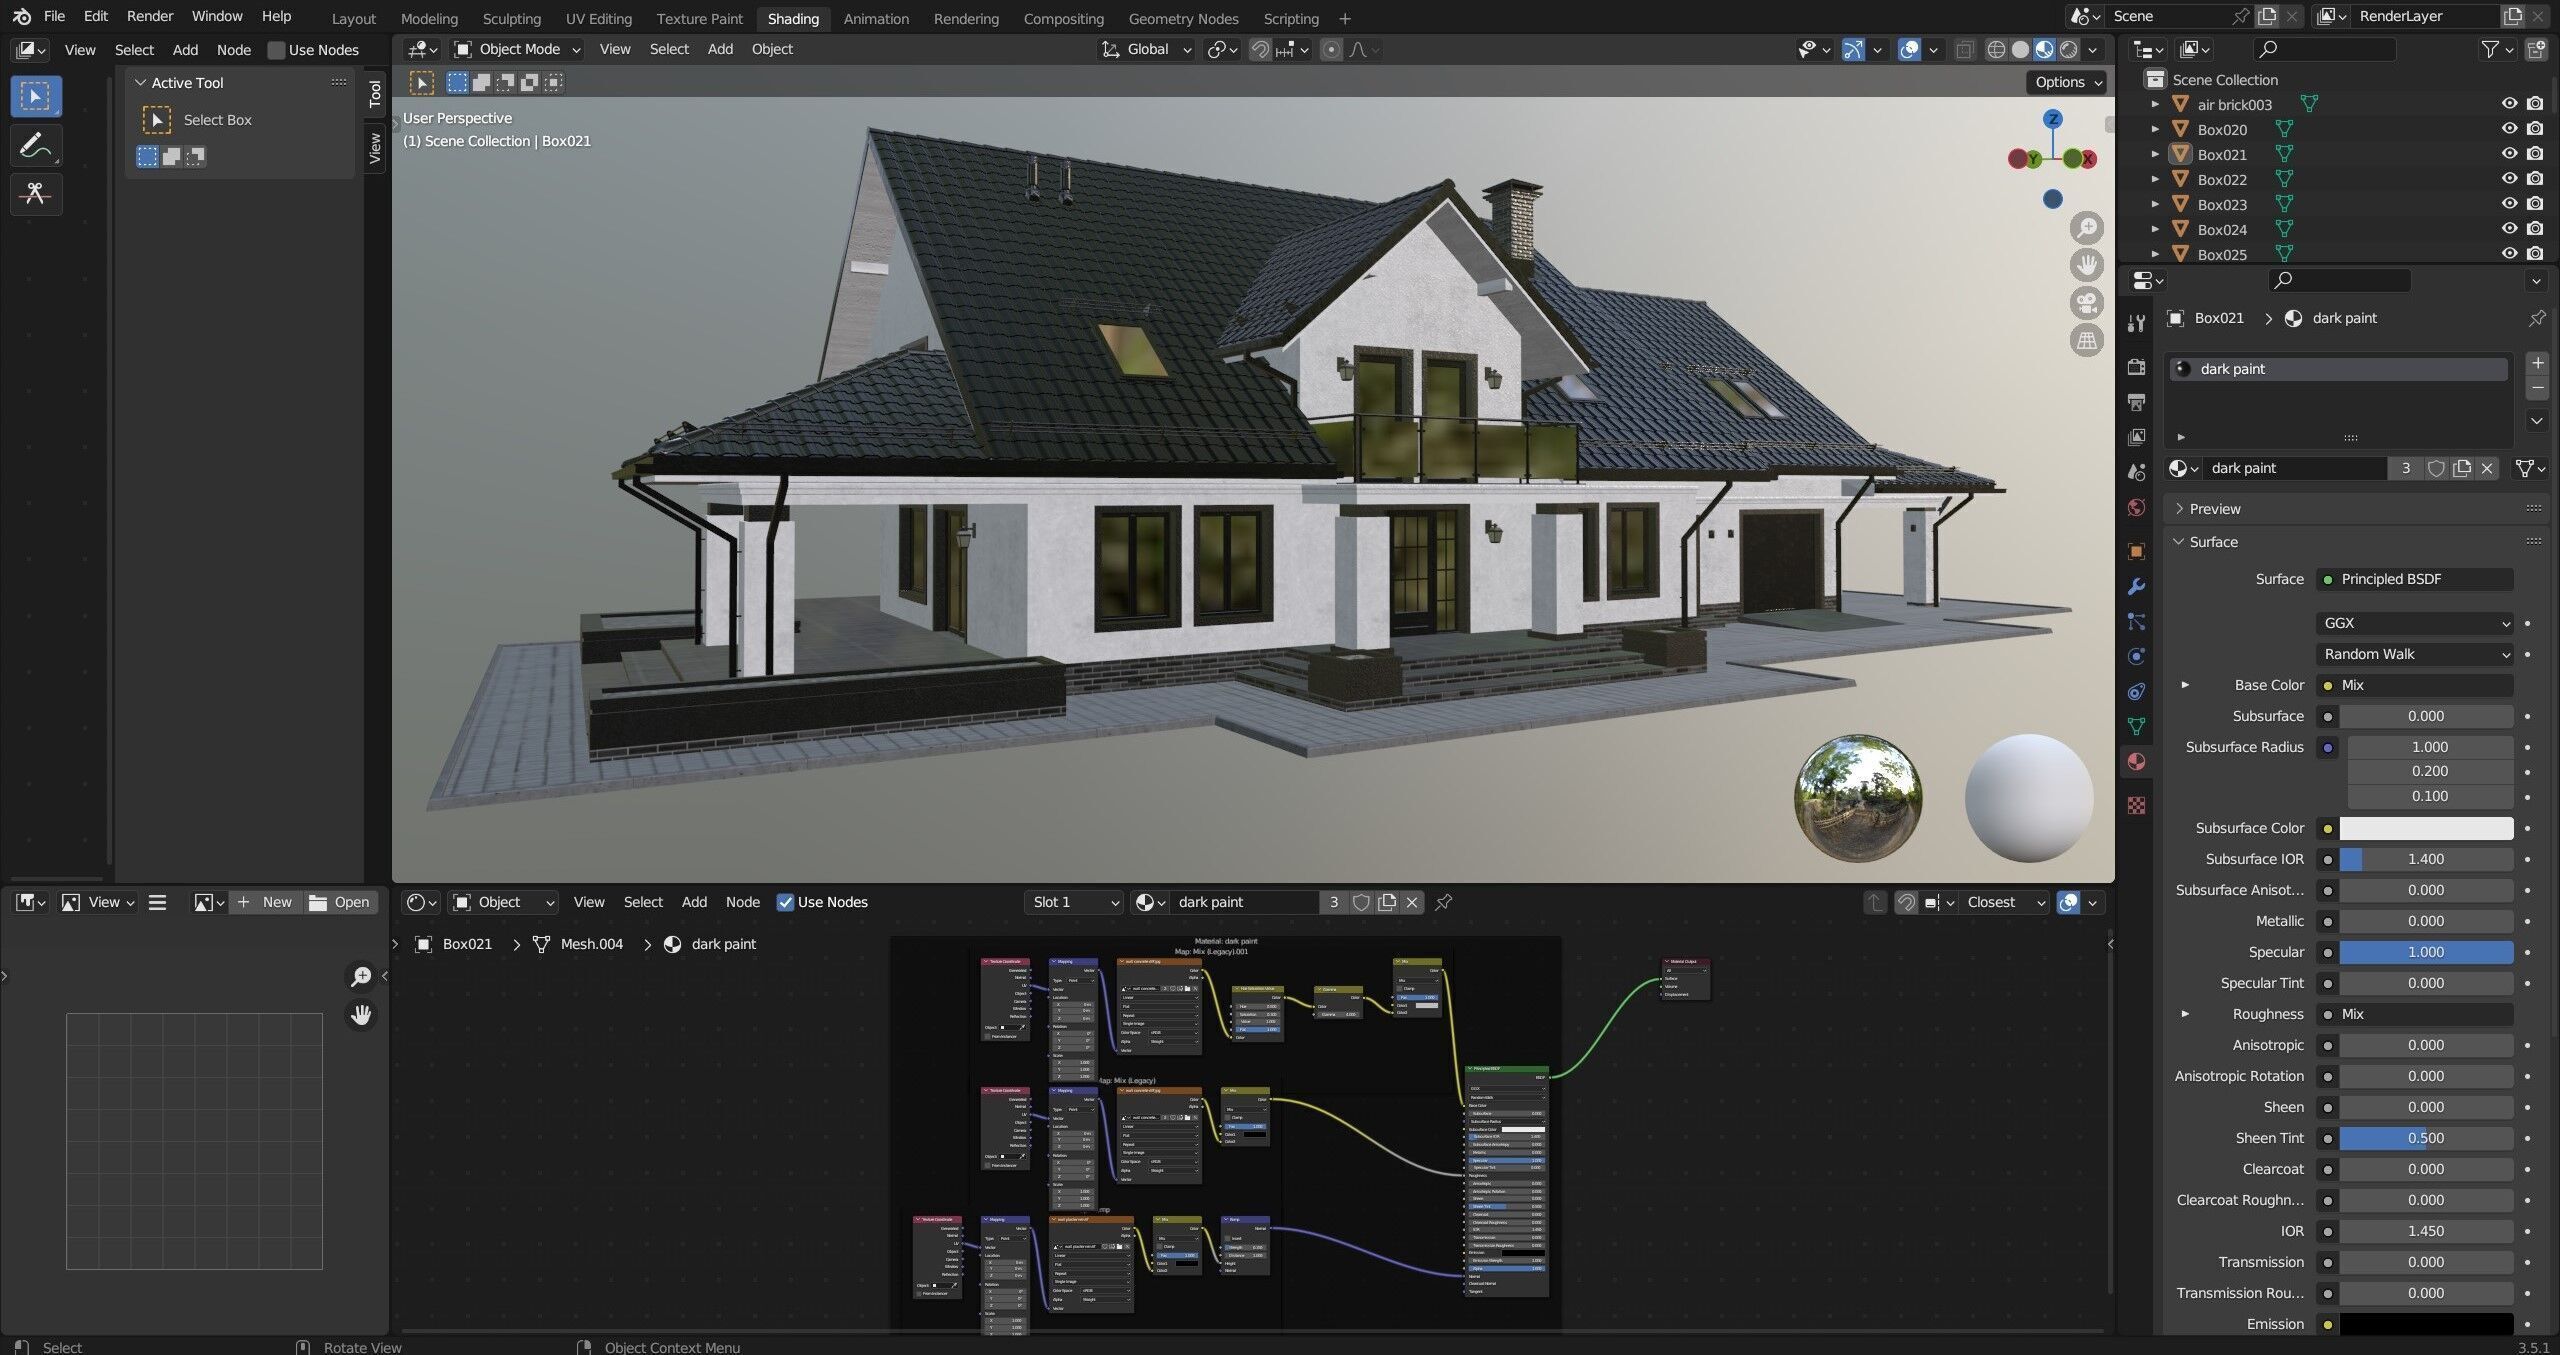Select the Annotate tool in the left toolbar
This screenshot has width=2560, height=1355.
pyautogui.click(x=36, y=146)
